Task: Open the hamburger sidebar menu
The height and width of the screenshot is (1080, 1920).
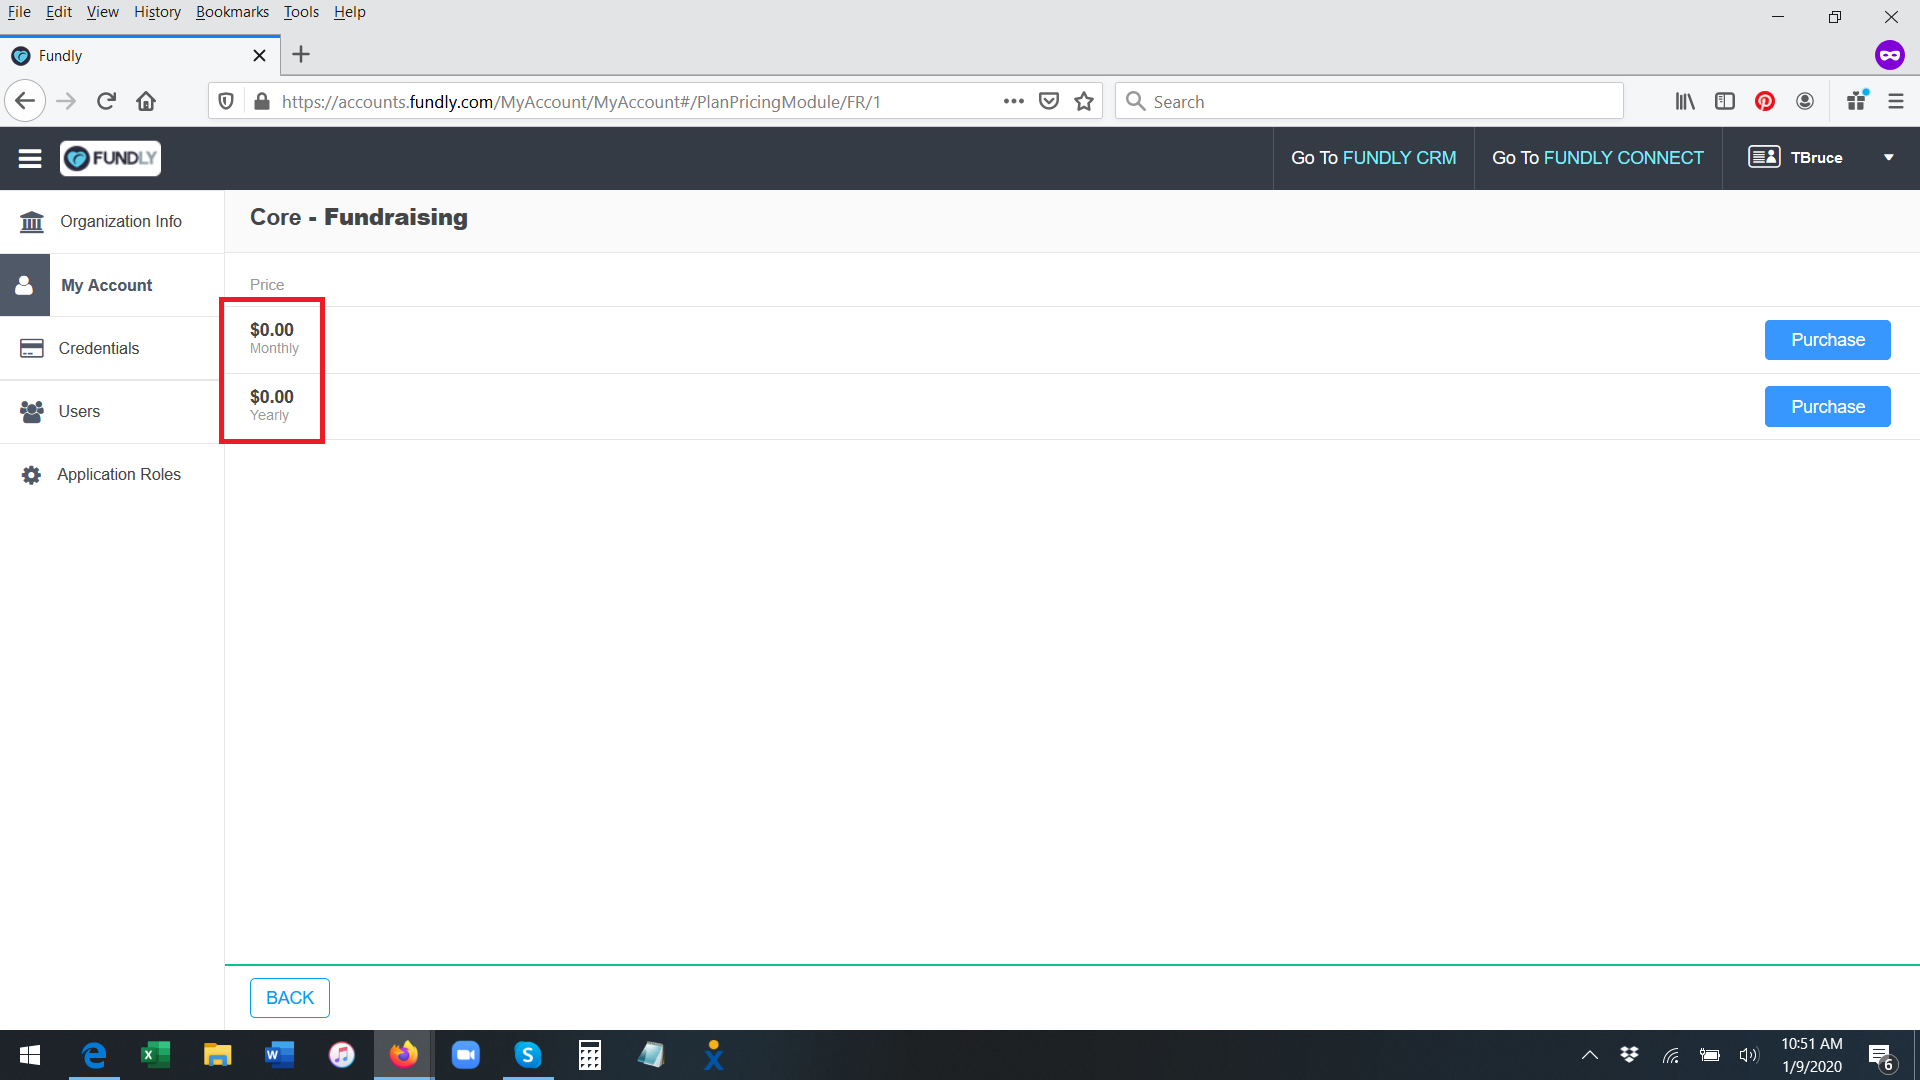Action: click(30, 158)
